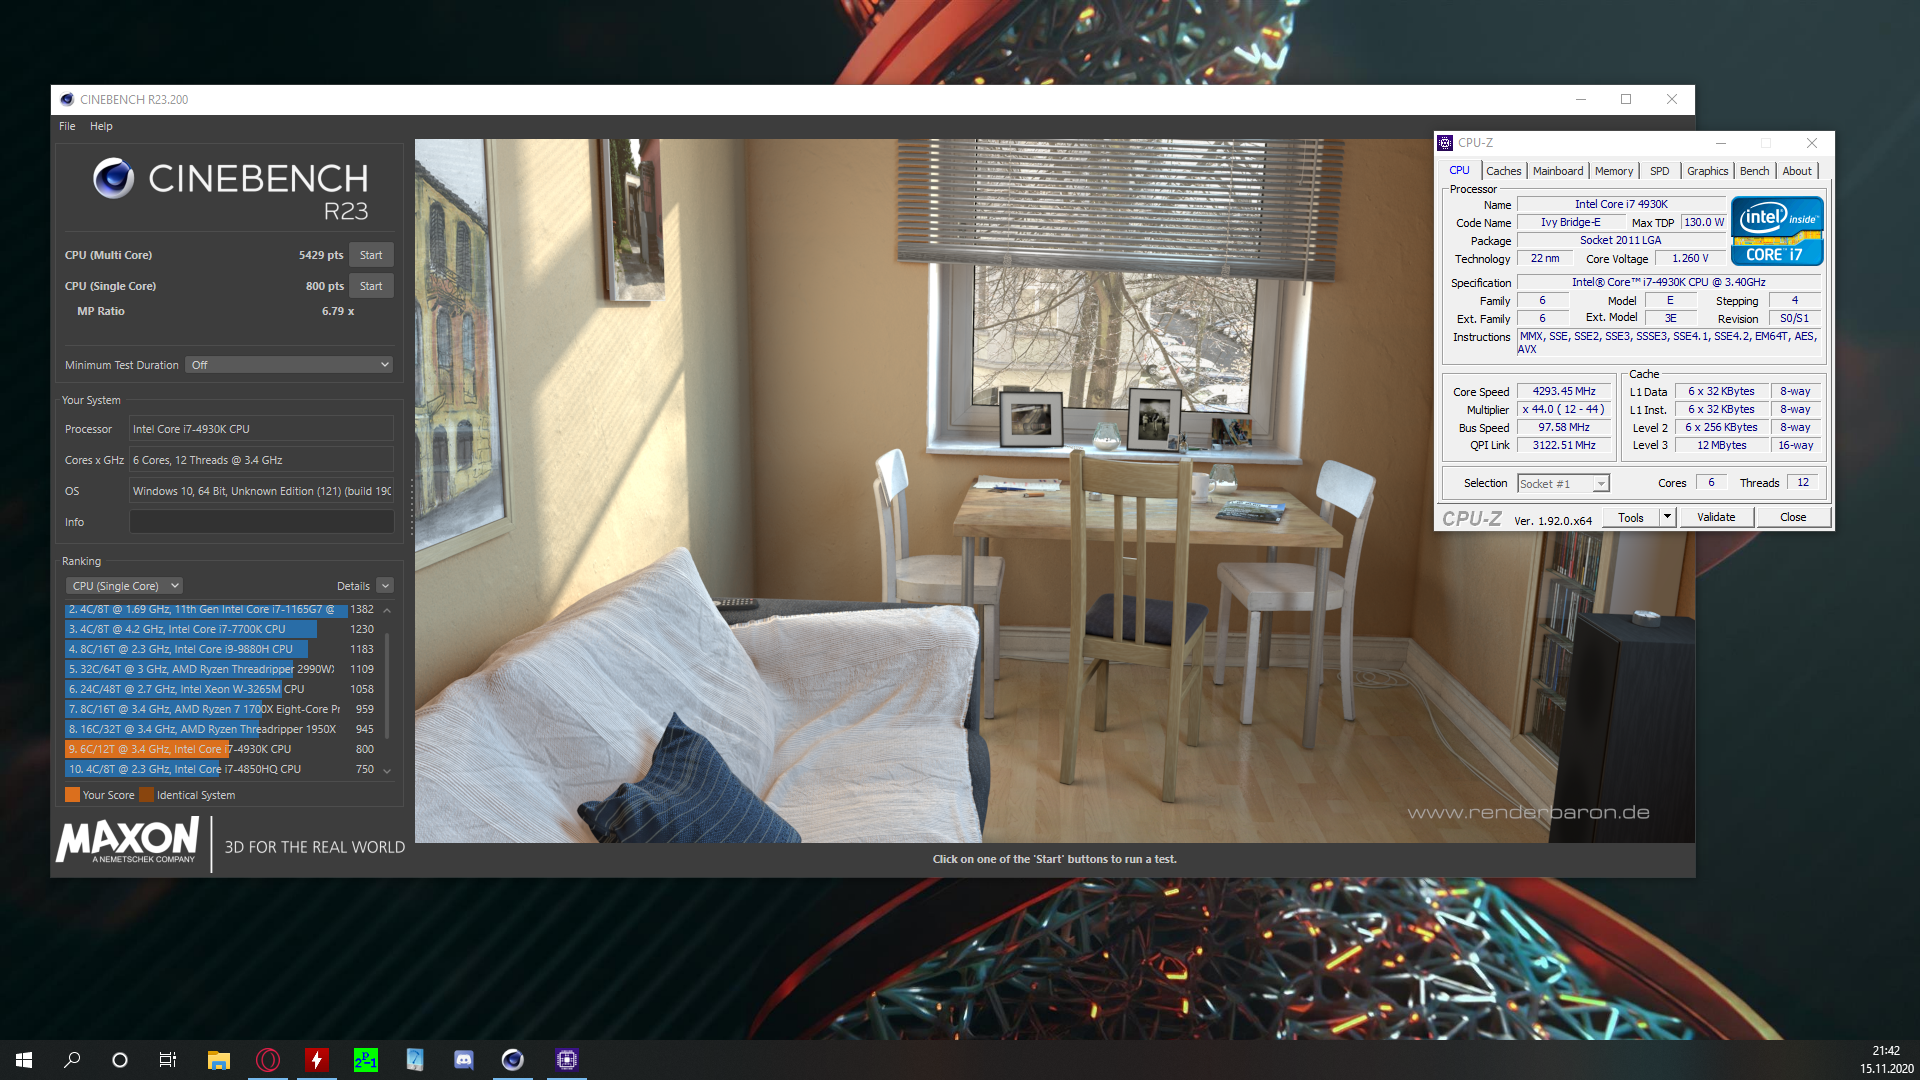This screenshot has width=1920, height=1080.
Task: Click the Opera GX taskbar icon
Action: pos(268,1060)
